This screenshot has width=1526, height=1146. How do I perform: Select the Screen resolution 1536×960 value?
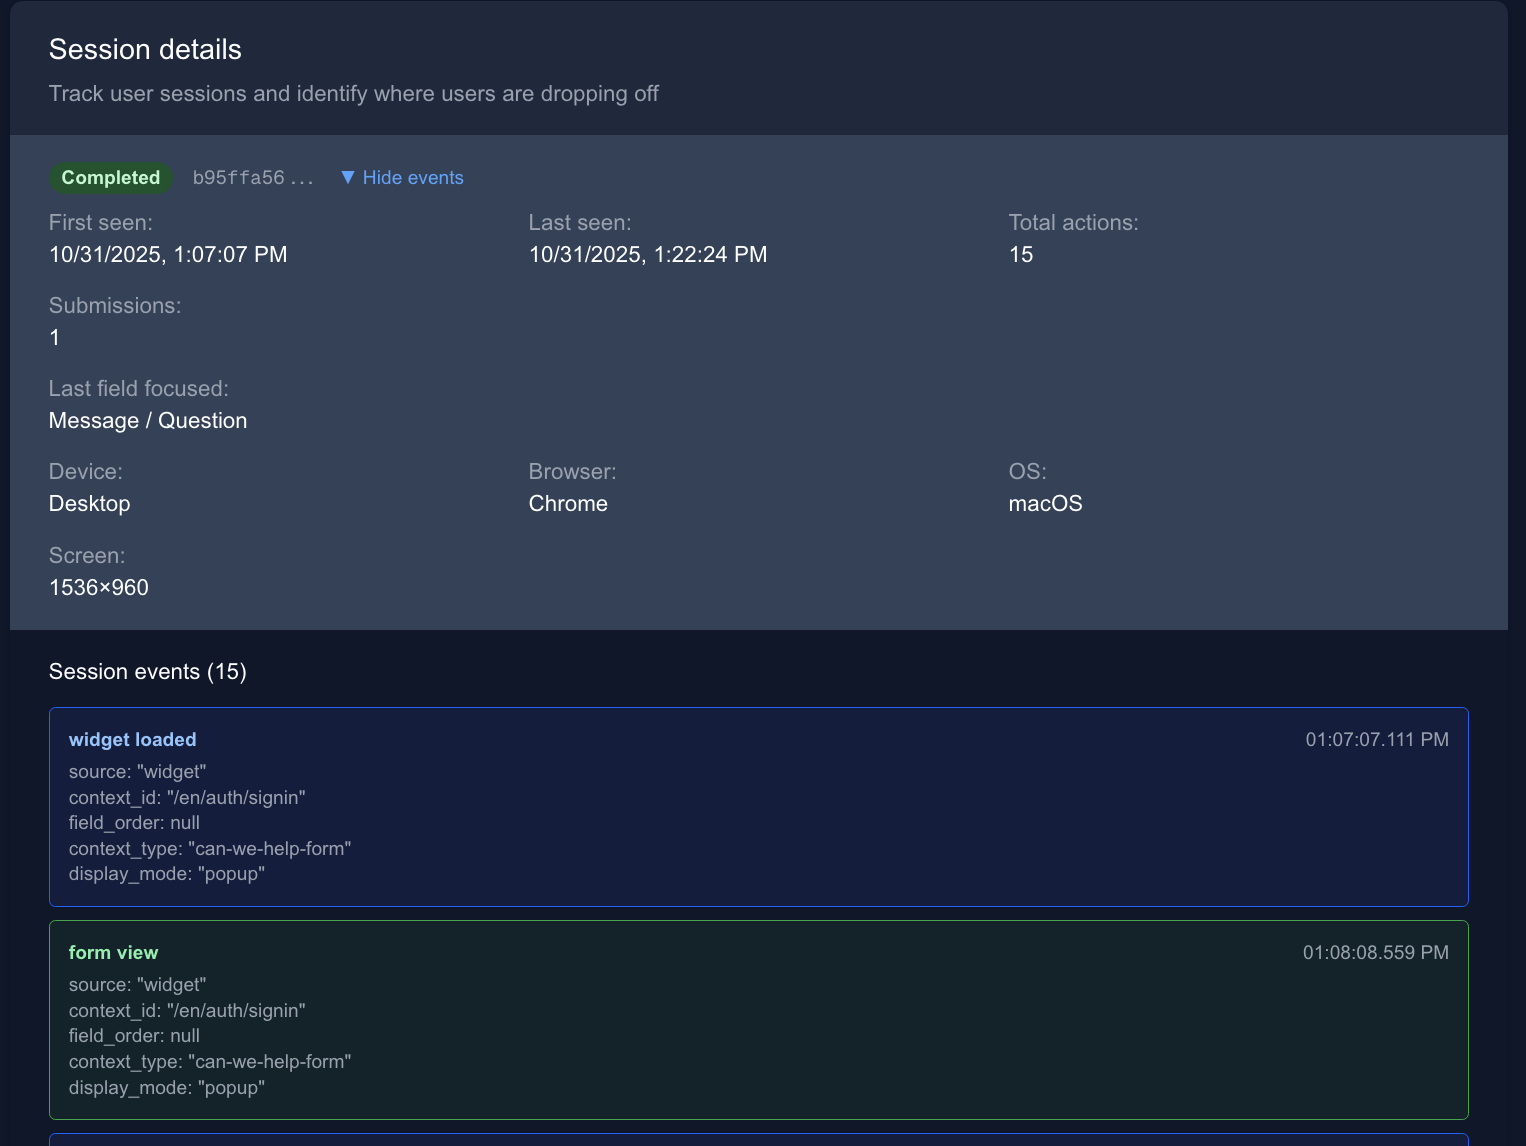point(99,588)
